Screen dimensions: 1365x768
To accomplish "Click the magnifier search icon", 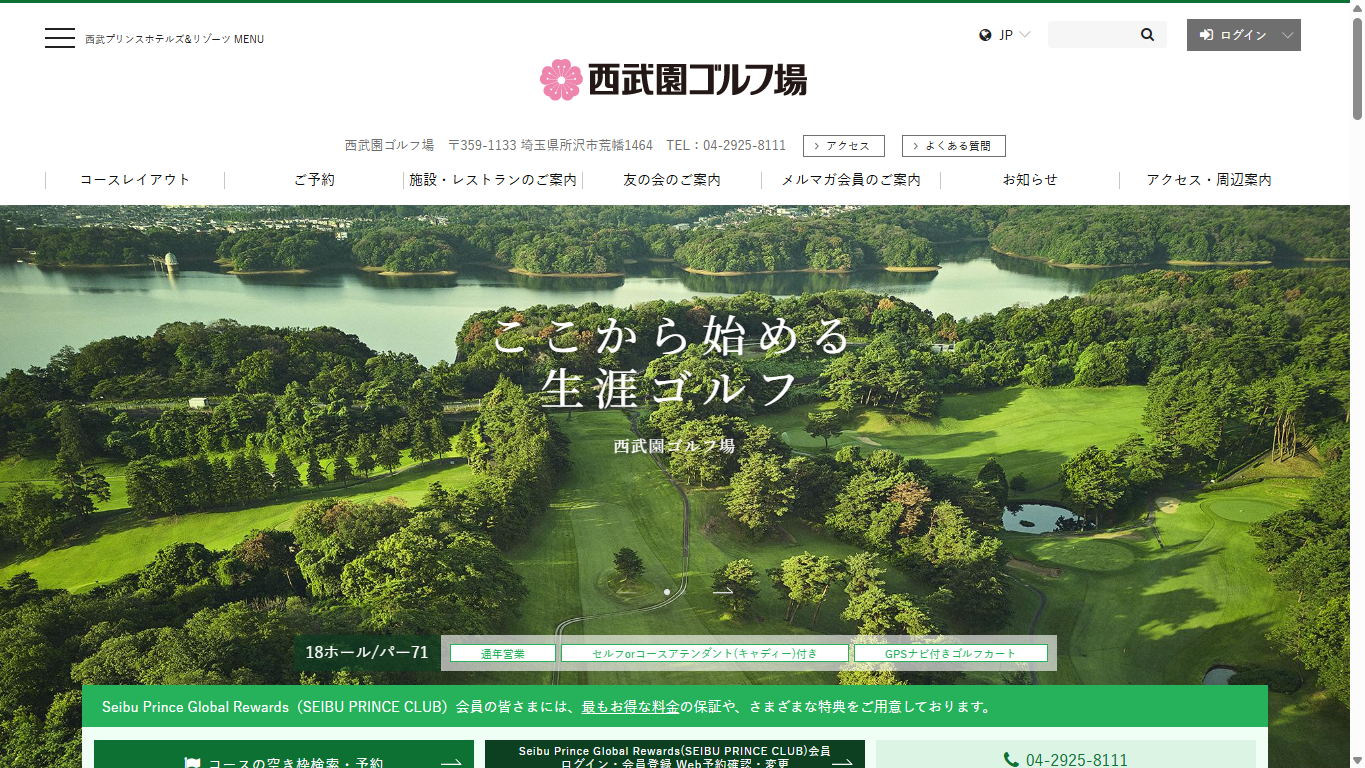I will pos(1147,35).
